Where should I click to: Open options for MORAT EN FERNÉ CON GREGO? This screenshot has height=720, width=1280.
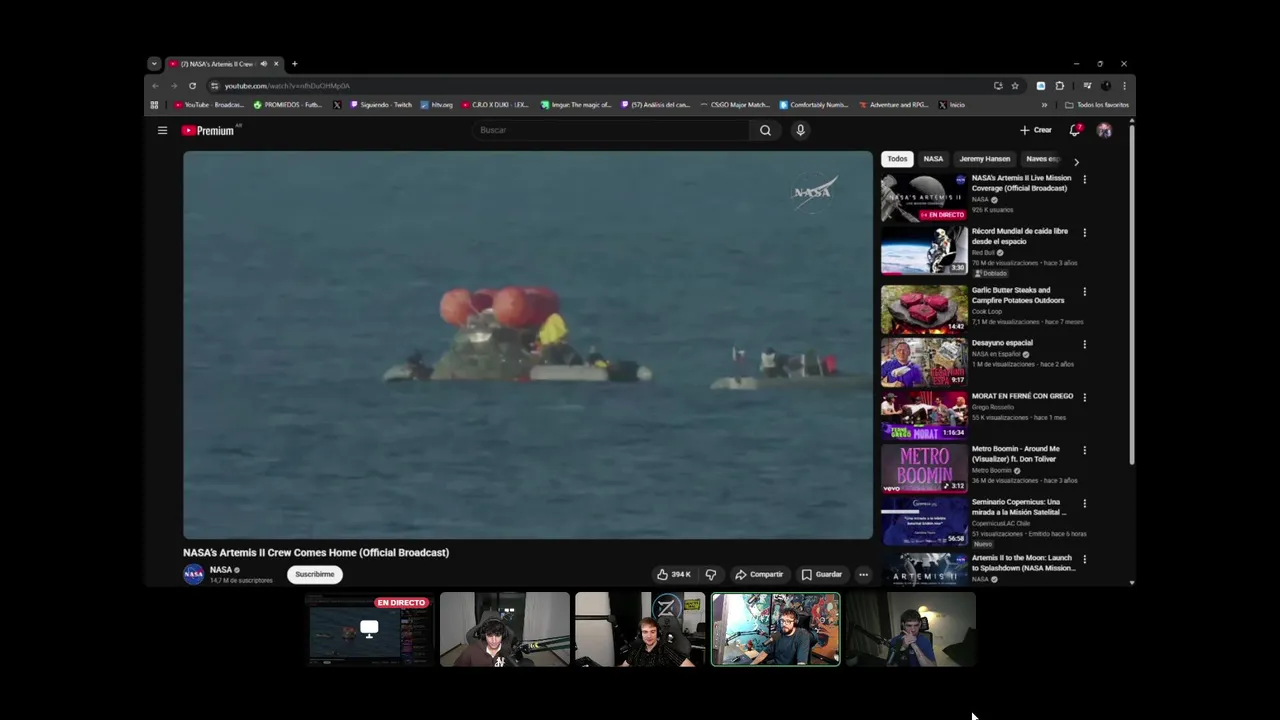[1084, 398]
